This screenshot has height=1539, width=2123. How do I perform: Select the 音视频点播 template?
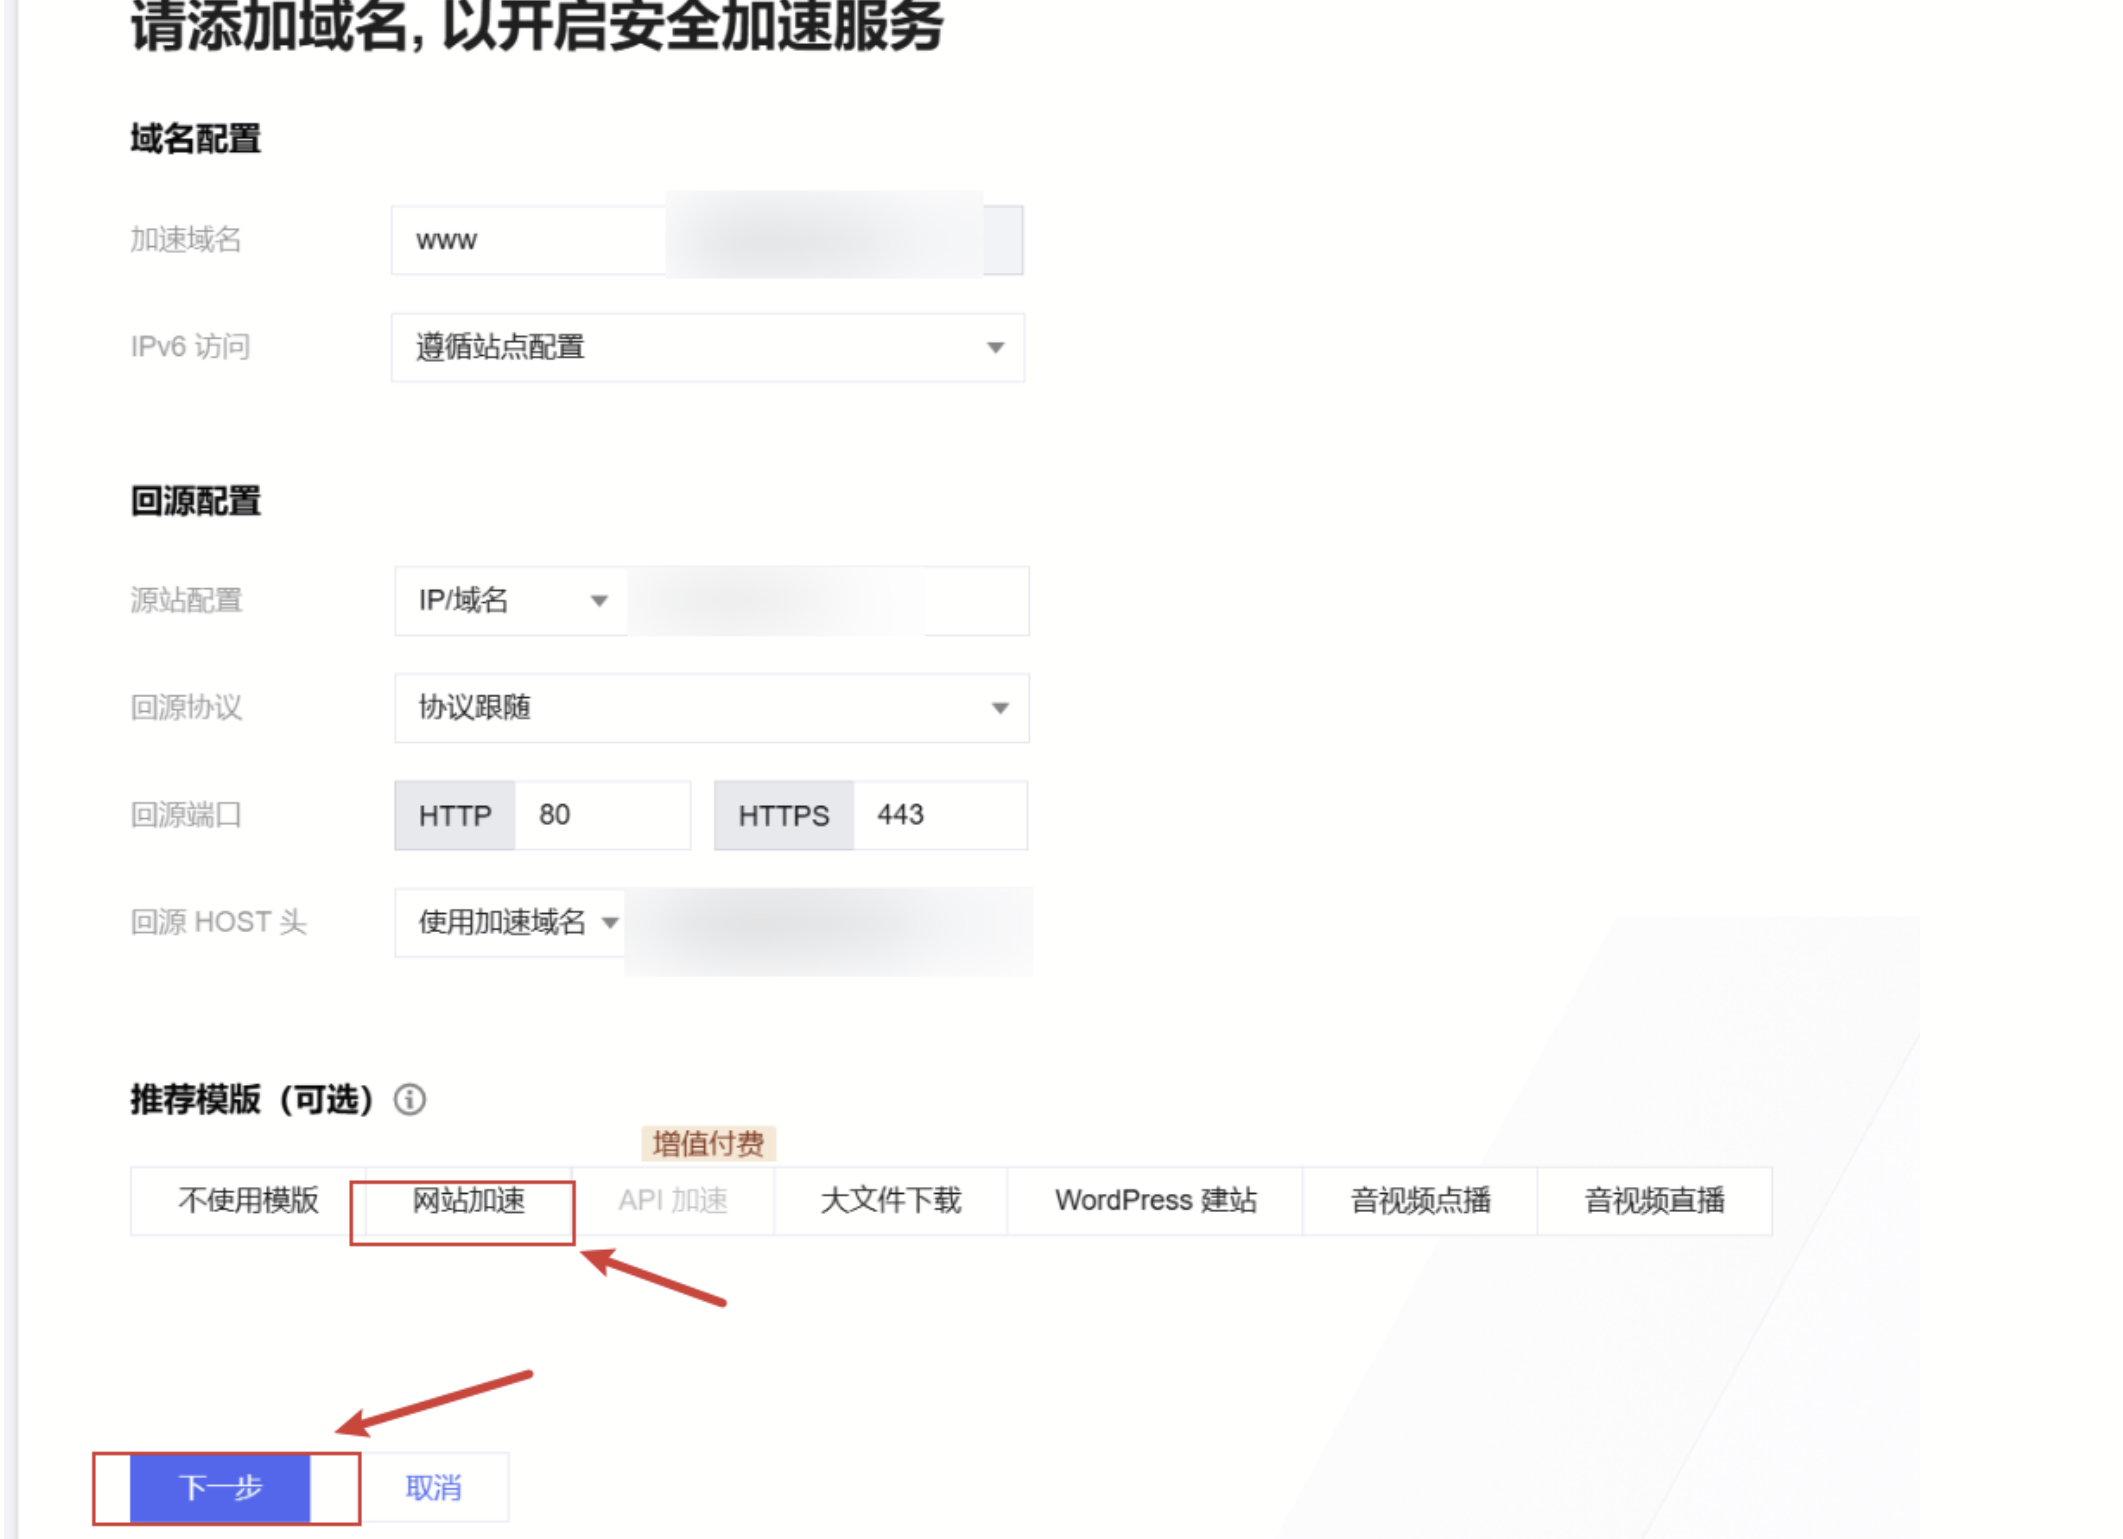(x=1420, y=1200)
